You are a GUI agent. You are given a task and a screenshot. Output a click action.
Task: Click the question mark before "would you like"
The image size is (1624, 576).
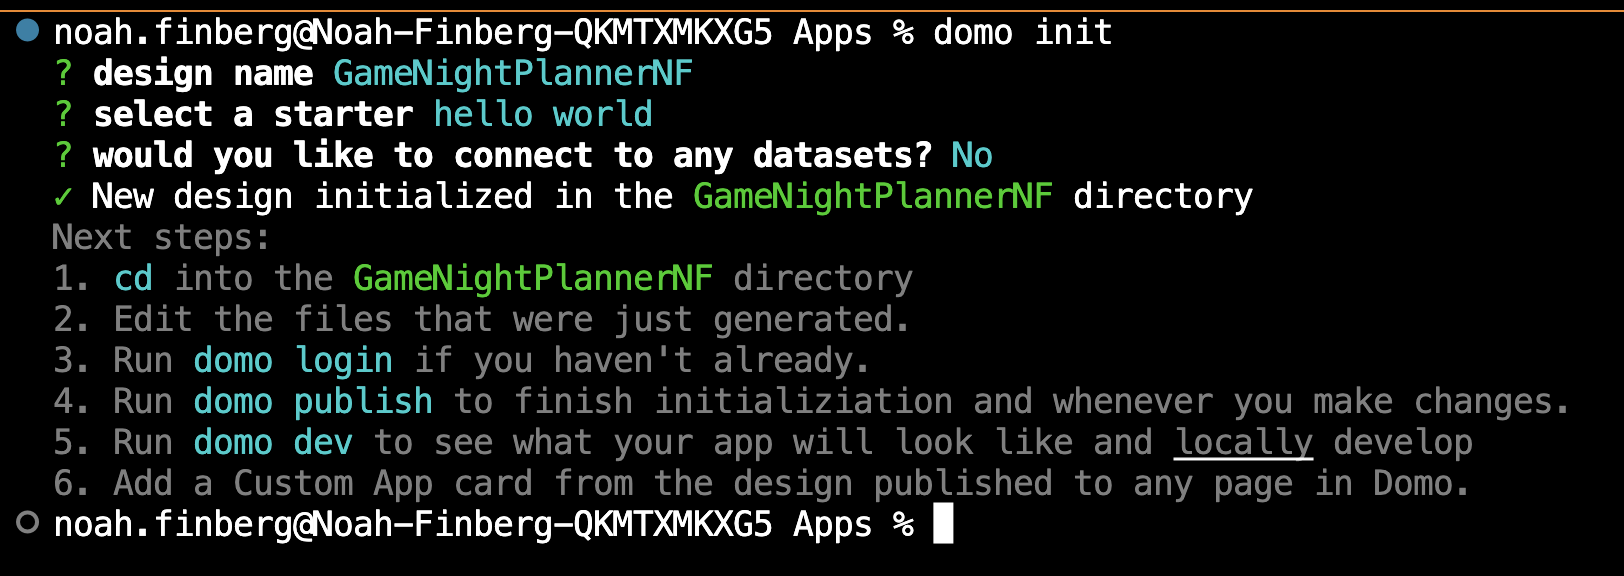[x=64, y=155]
